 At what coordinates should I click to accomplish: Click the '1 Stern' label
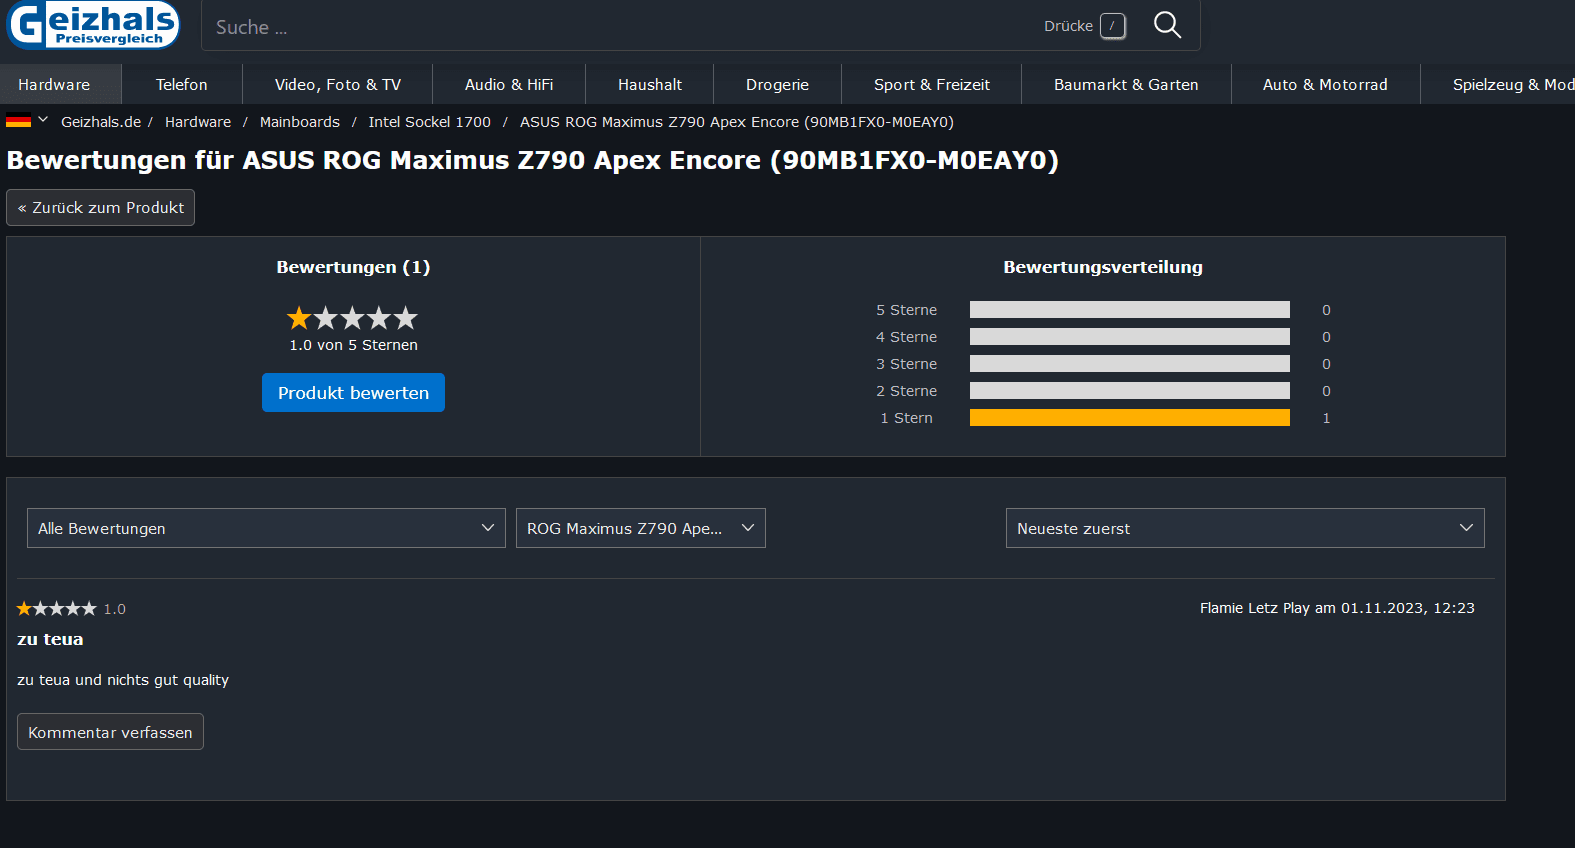coord(906,418)
